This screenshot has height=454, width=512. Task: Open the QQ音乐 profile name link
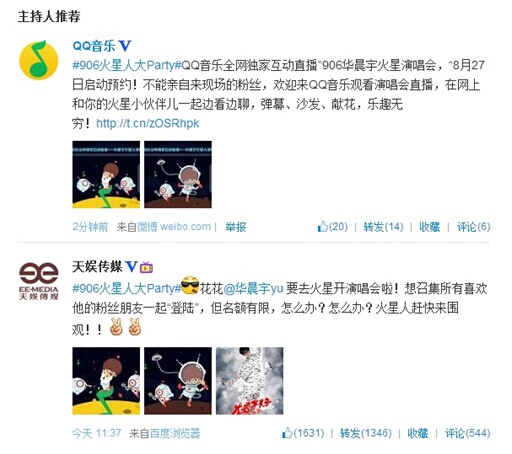pos(94,46)
